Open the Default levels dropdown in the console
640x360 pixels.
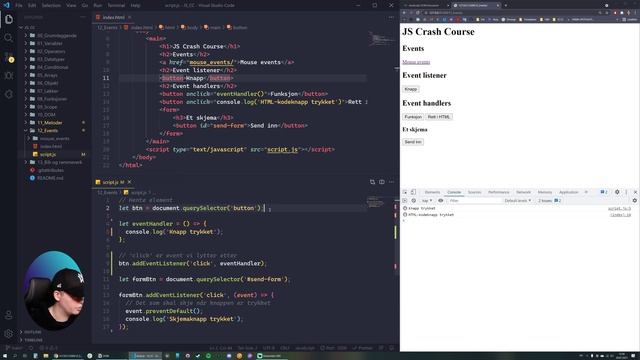(x=518, y=200)
